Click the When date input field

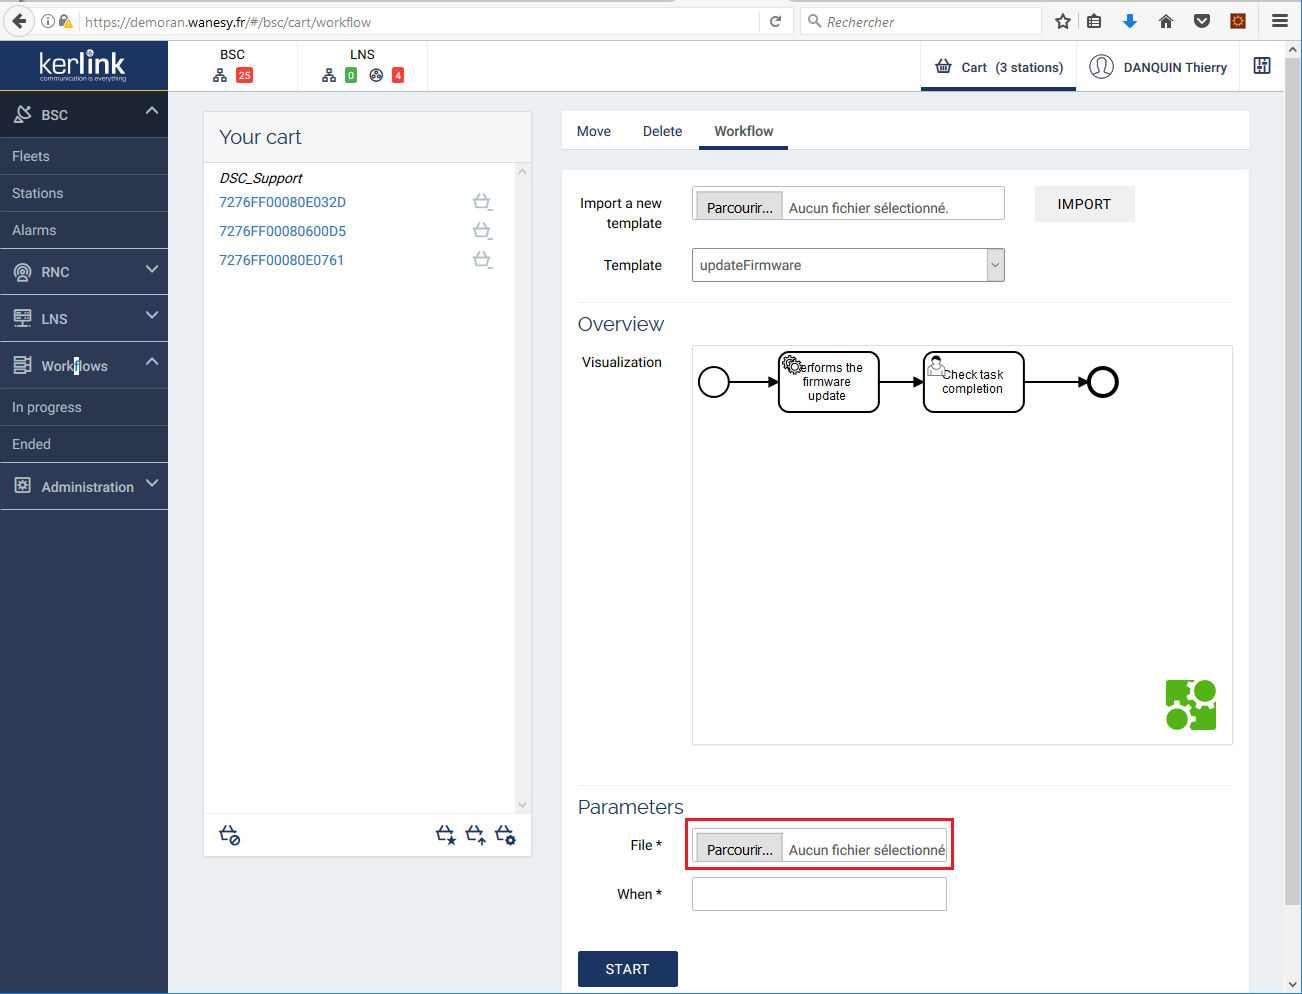pos(819,894)
